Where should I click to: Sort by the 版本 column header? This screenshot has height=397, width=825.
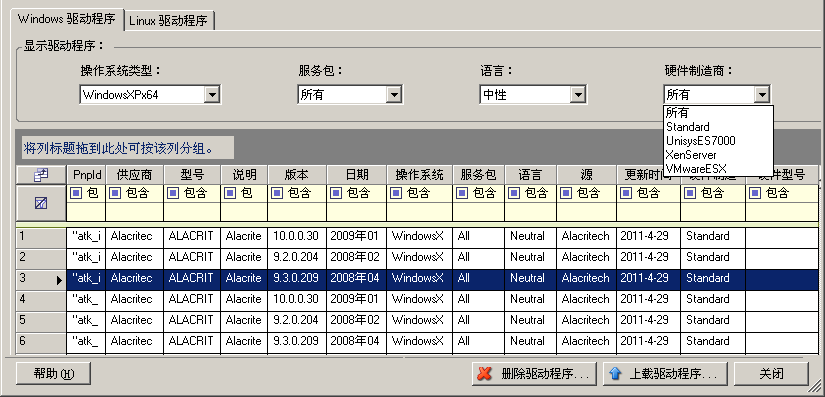297,175
